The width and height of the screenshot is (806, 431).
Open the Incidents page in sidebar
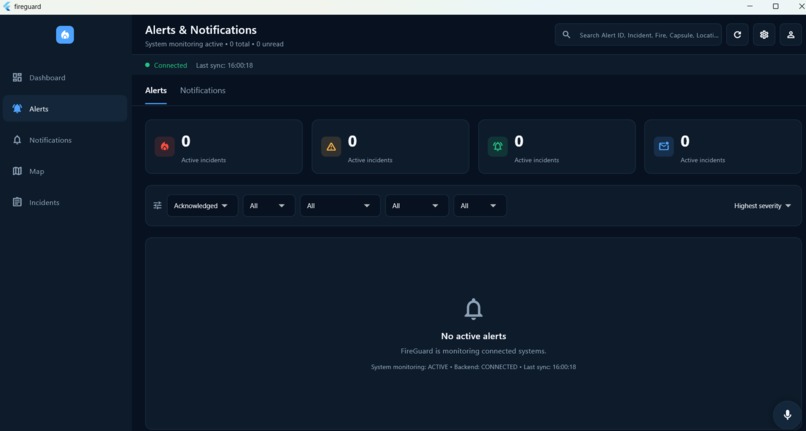click(x=65, y=202)
